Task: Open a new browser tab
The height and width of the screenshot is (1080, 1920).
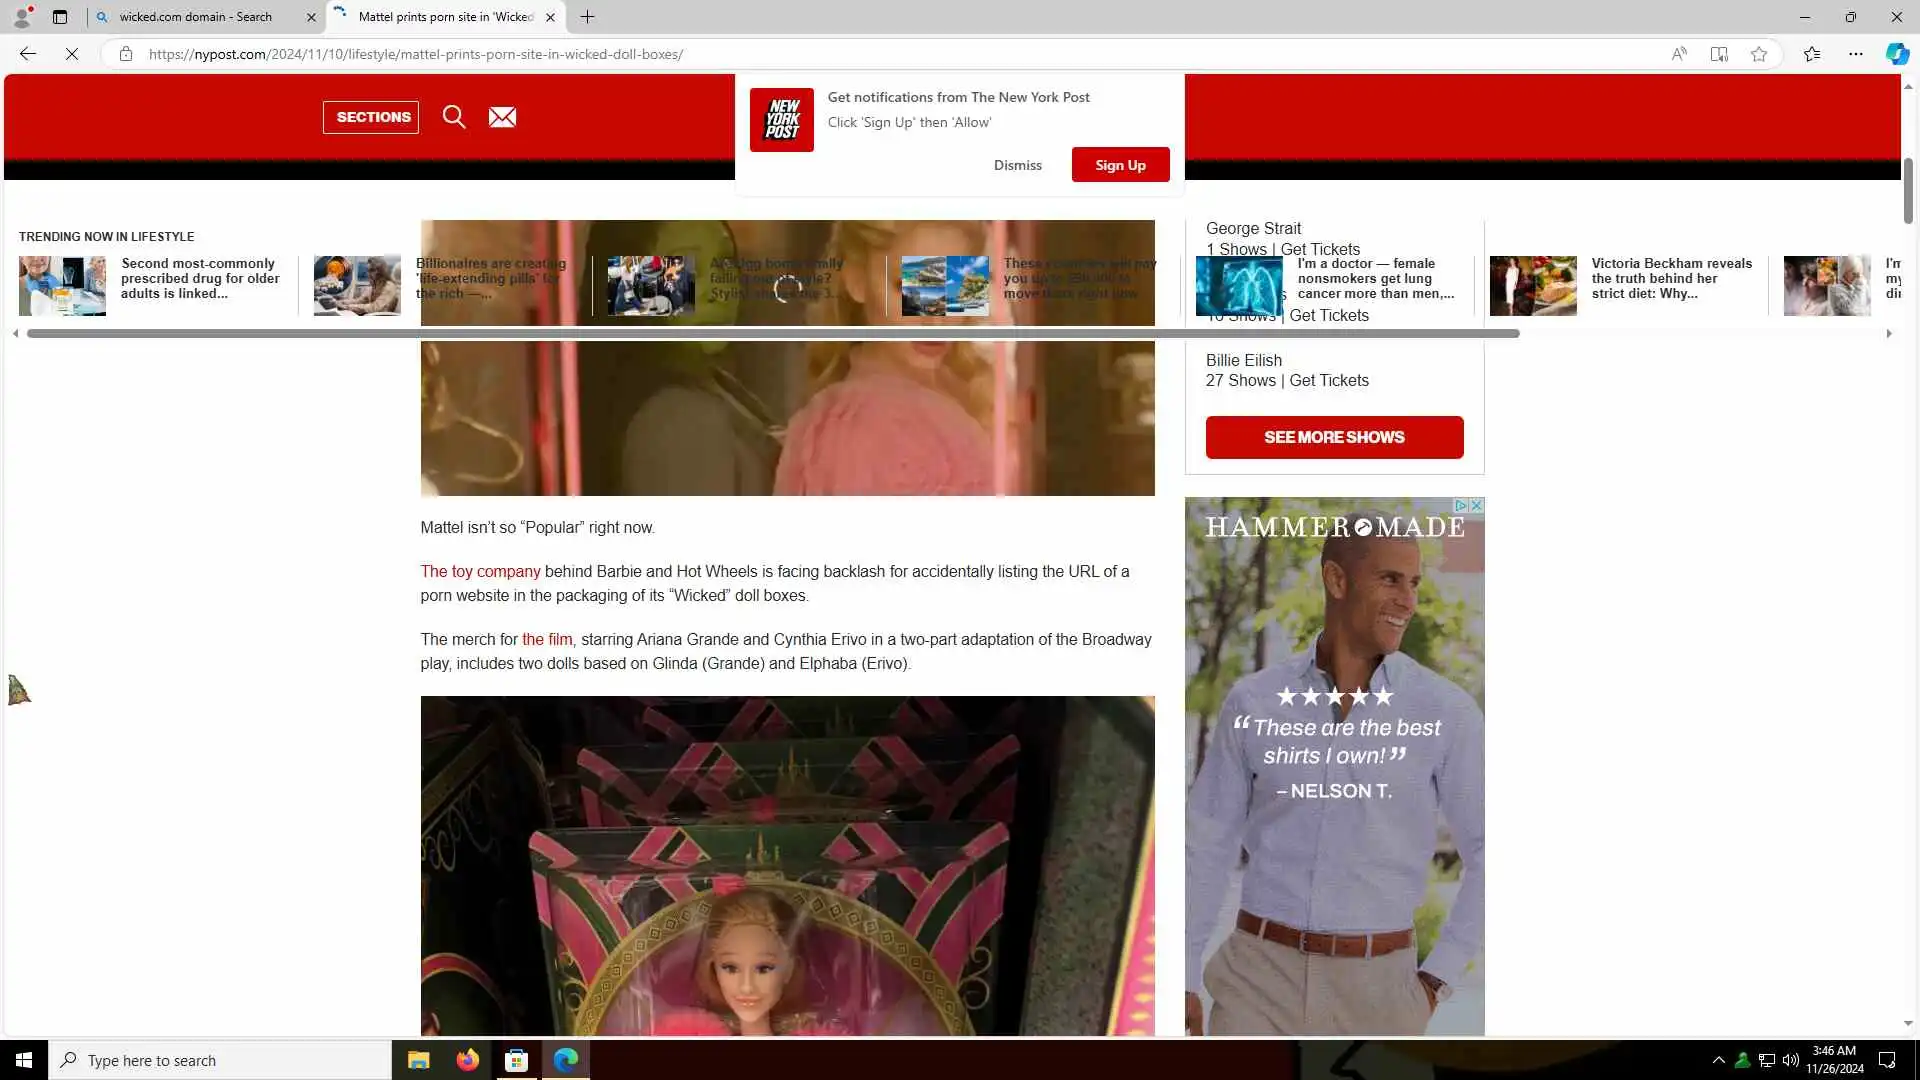Action: 587,17
